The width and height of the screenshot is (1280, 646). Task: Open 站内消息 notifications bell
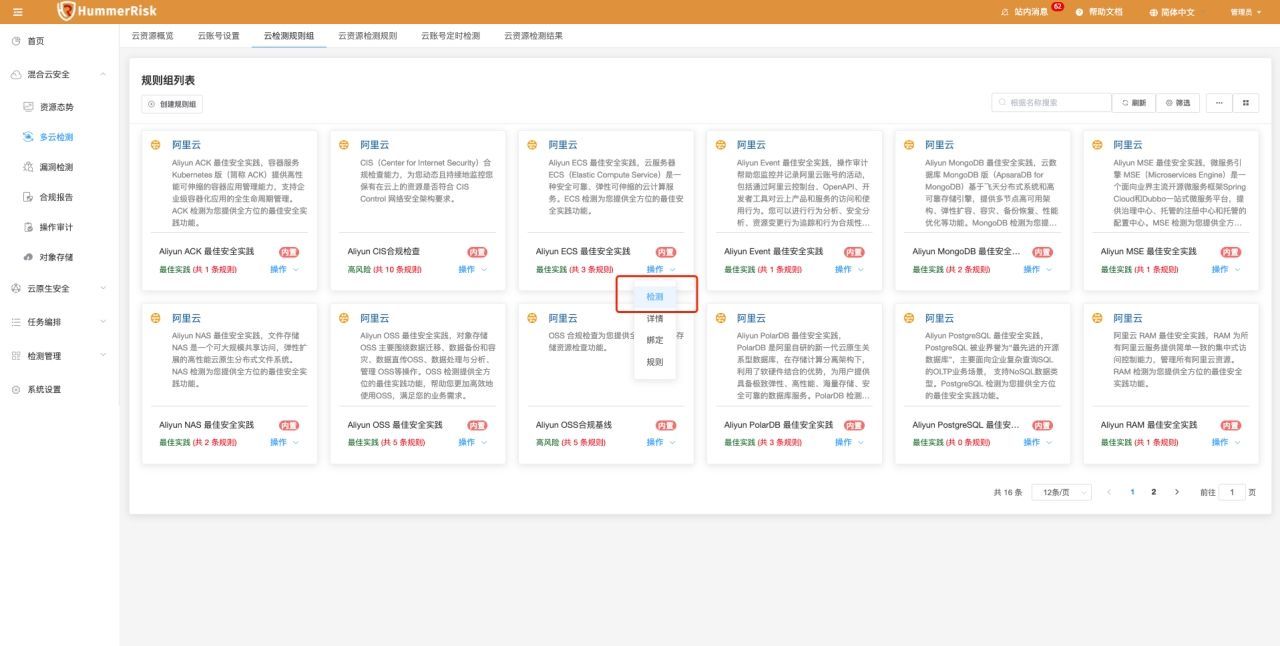coord(1025,12)
